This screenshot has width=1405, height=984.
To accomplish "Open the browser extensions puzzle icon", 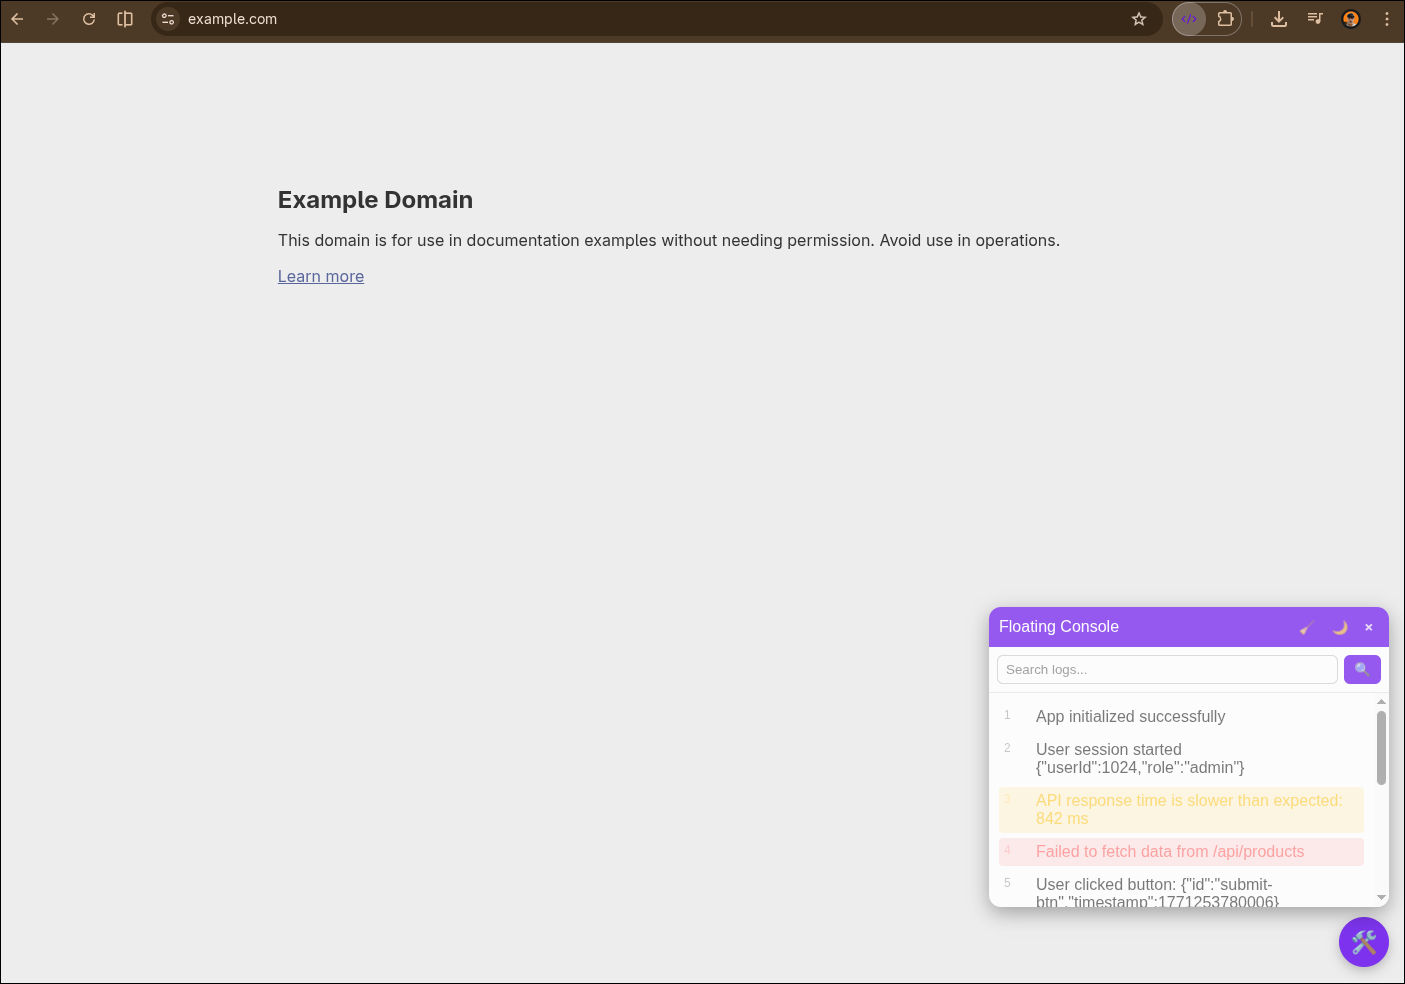I will click(1226, 18).
